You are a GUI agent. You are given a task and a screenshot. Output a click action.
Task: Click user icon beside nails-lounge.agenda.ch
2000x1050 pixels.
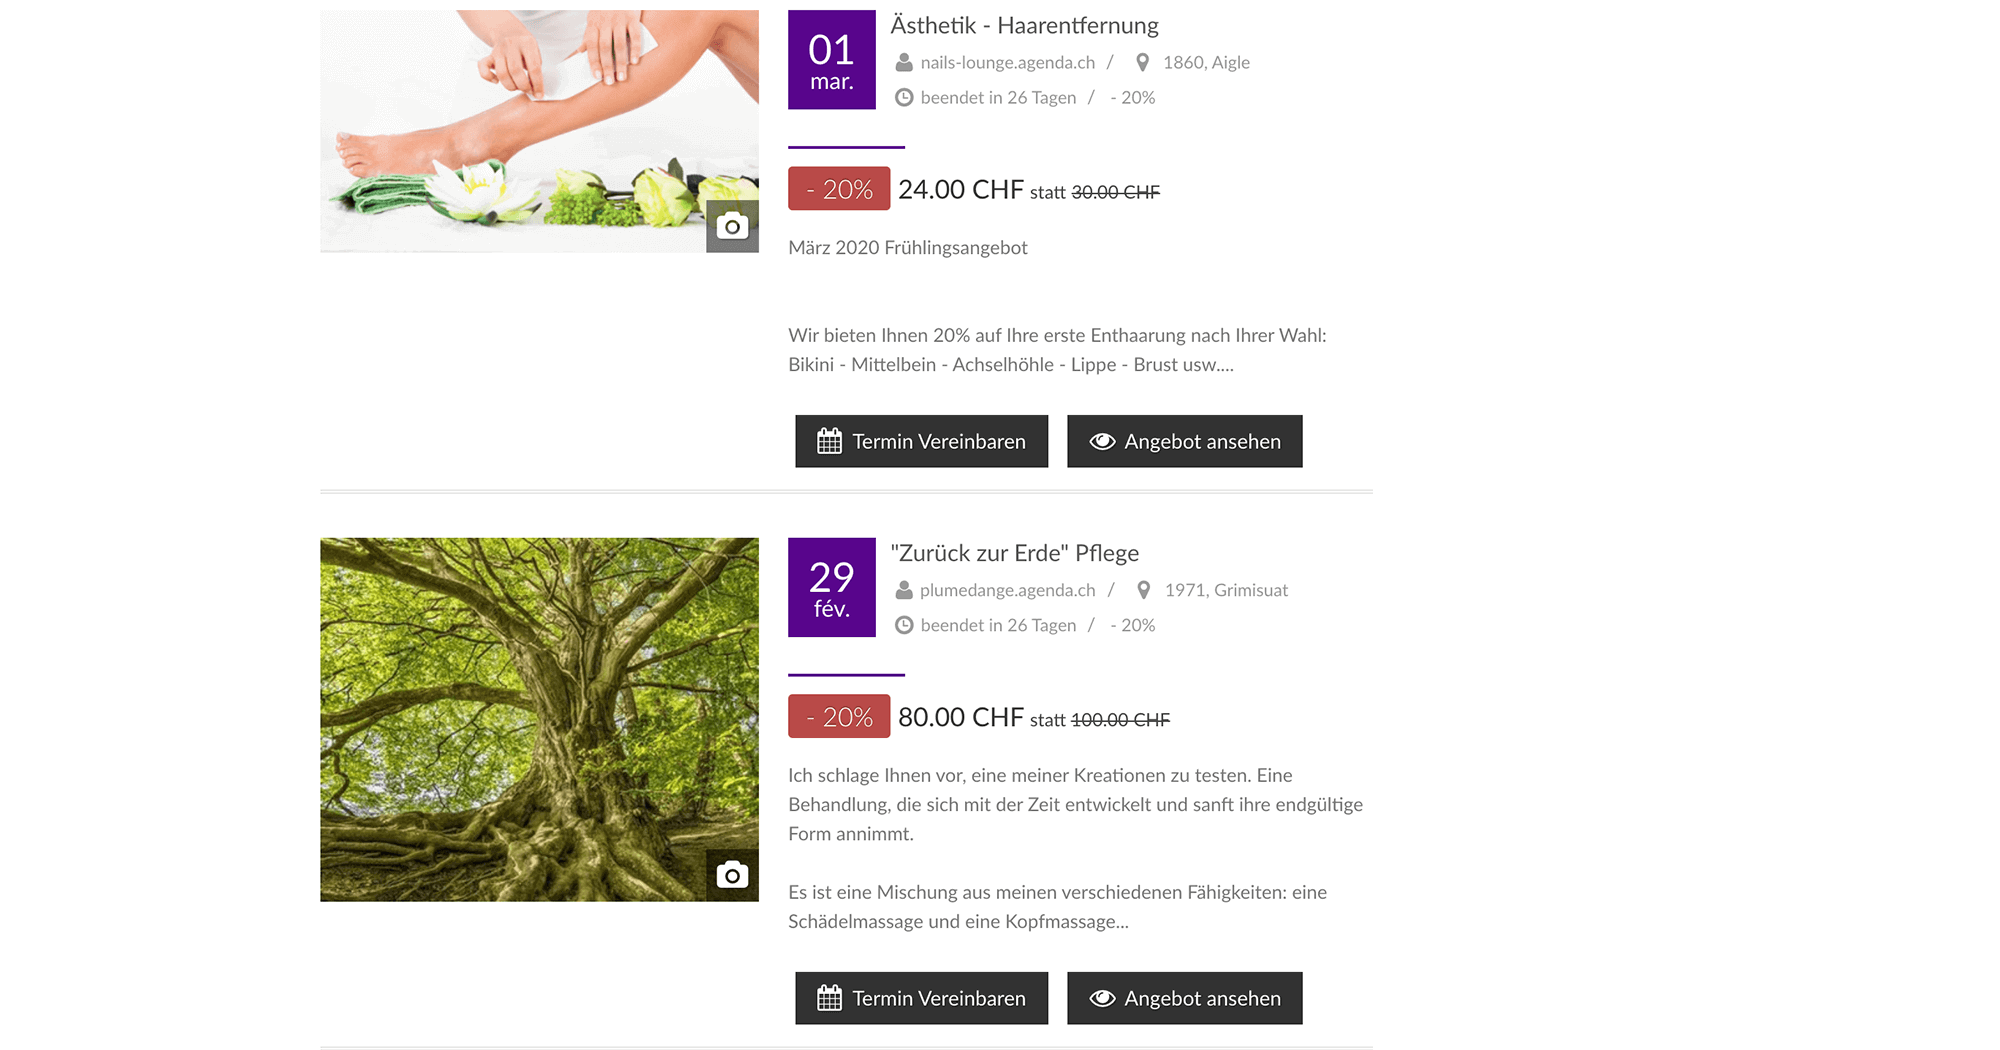903,62
